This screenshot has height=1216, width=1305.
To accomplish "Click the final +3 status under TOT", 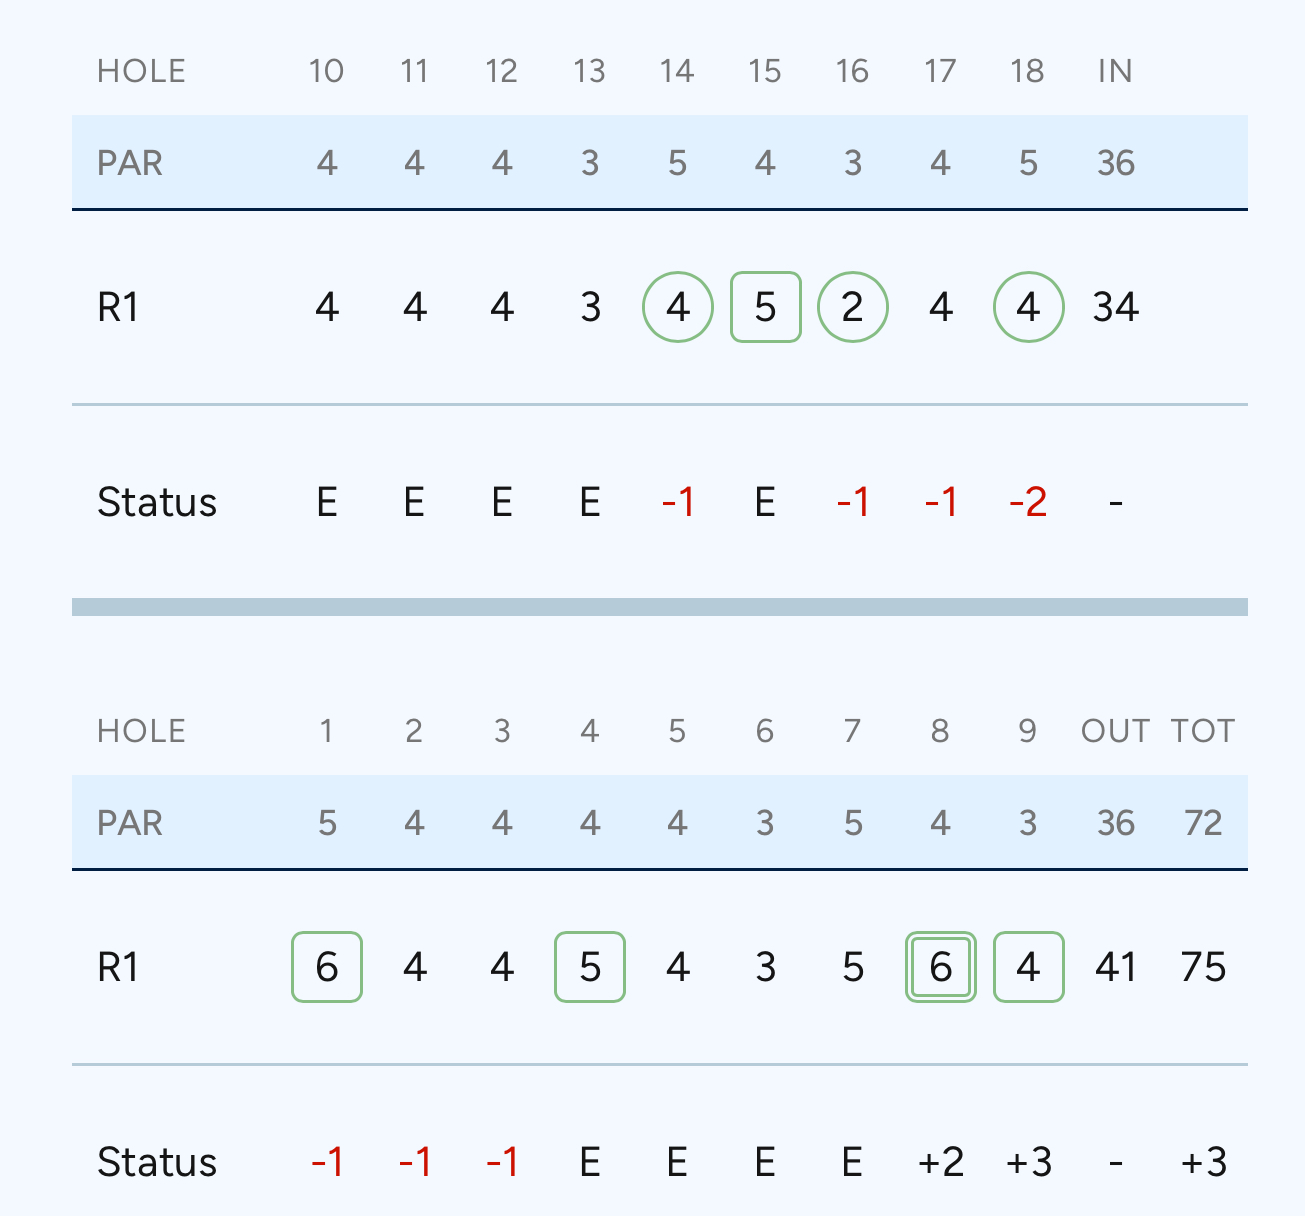I will coord(1203,1162).
